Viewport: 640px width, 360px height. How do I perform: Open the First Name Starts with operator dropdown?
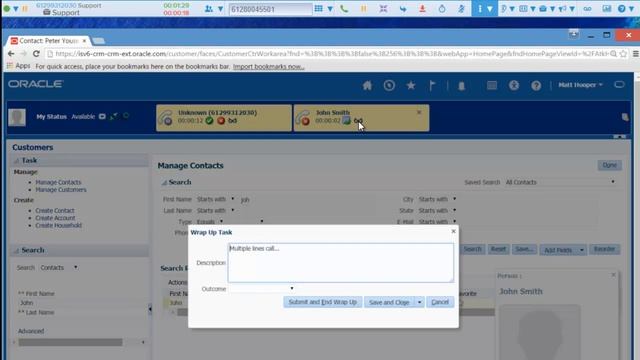click(233, 199)
